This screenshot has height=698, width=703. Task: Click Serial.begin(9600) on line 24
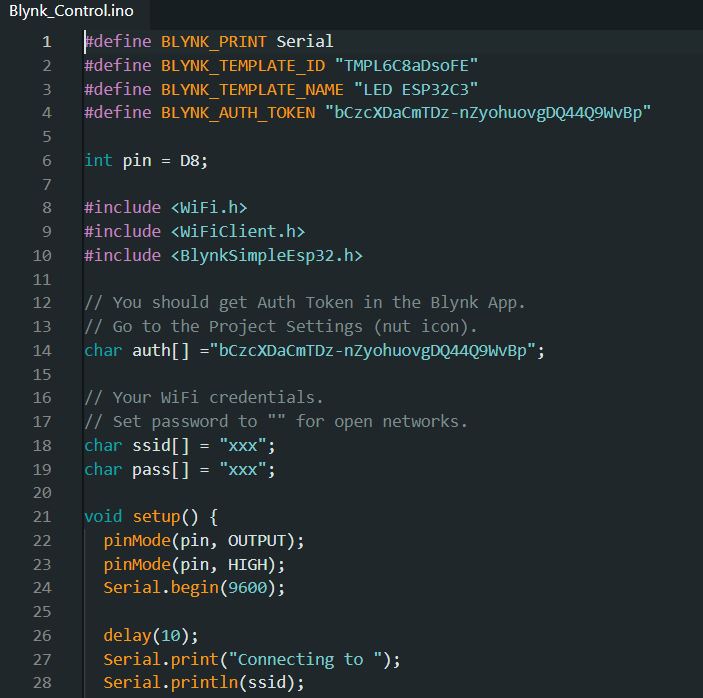point(194,588)
